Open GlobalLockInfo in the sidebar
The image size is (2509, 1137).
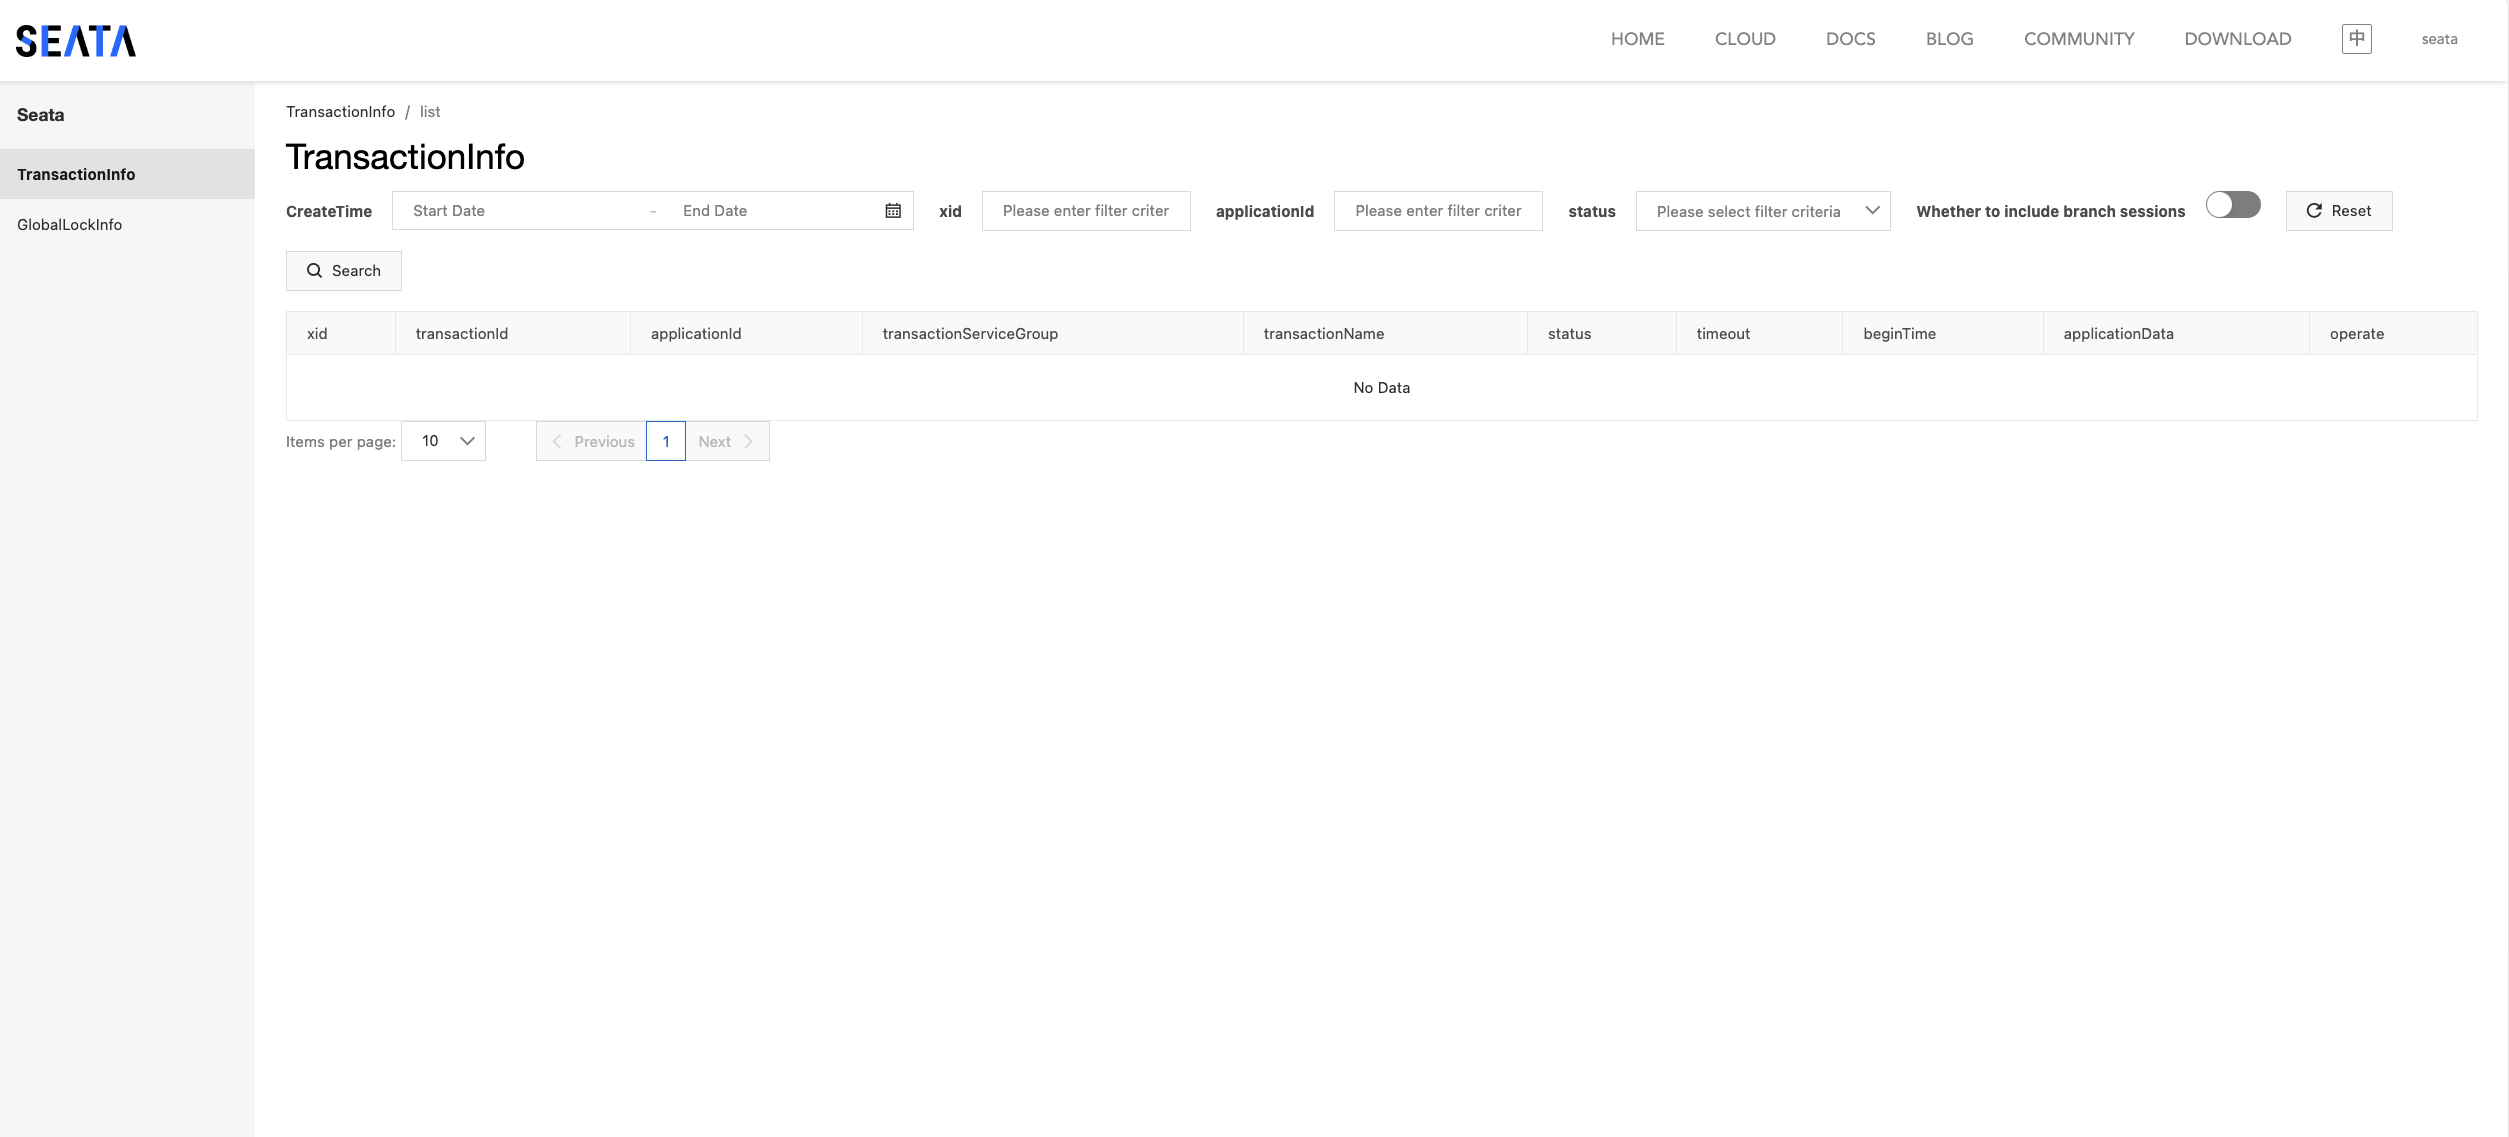[70, 225]
